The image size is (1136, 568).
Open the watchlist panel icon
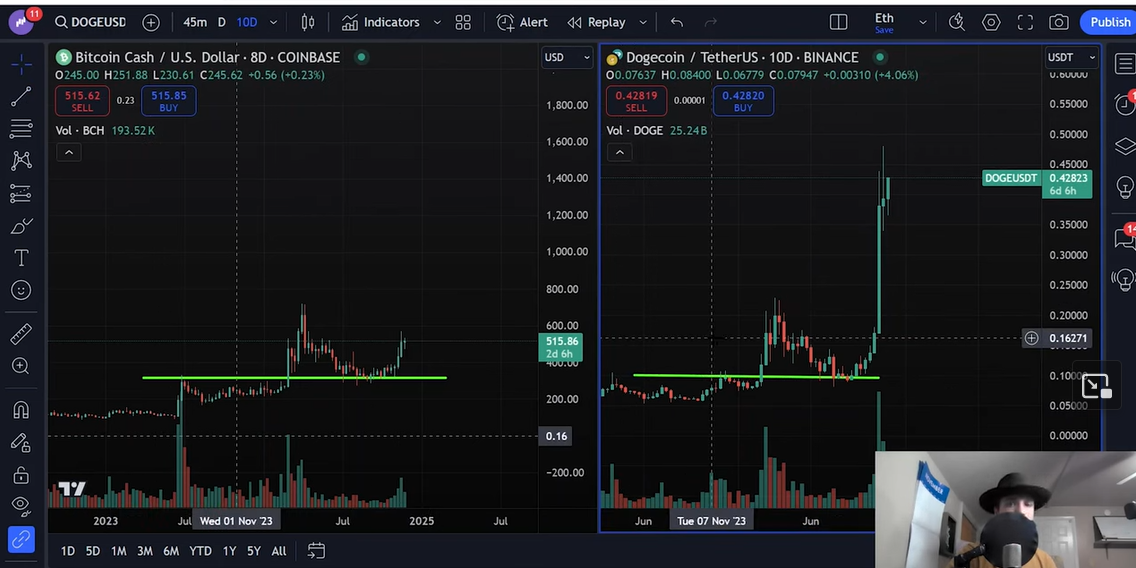(x=1124, y=64)
